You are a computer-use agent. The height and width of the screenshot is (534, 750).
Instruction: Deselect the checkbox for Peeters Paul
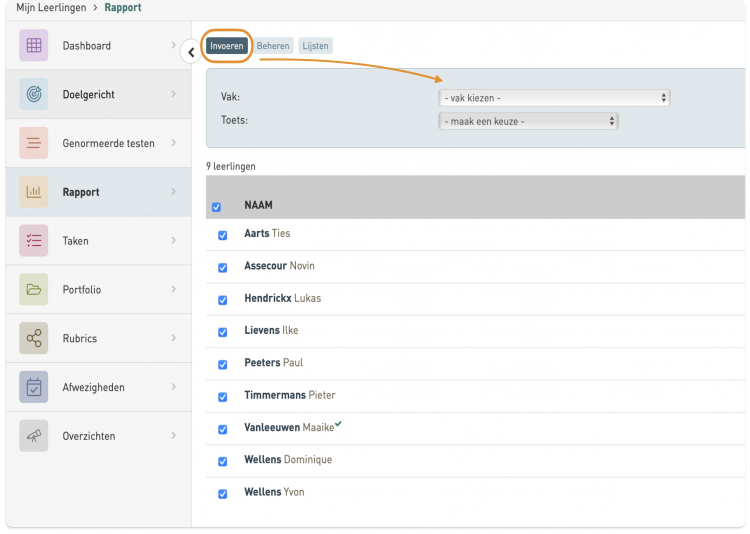point(222,364)
